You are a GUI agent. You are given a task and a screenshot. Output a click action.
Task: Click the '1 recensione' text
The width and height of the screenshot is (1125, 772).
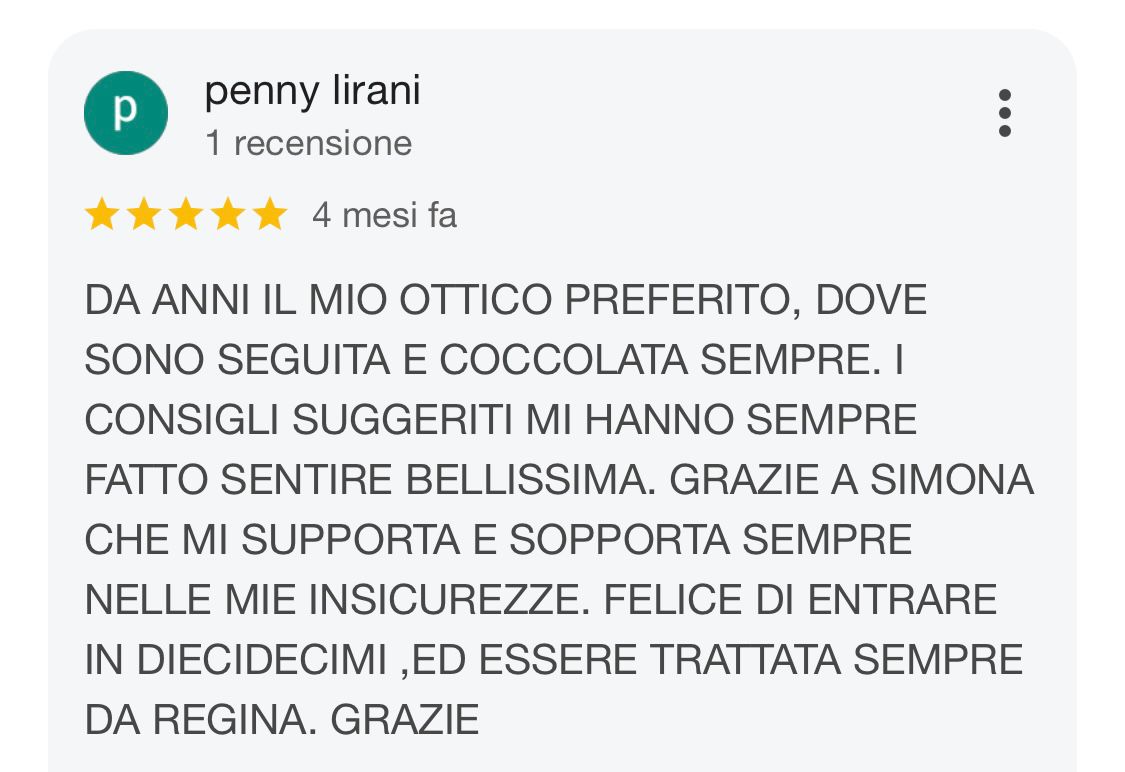(308, 144)
